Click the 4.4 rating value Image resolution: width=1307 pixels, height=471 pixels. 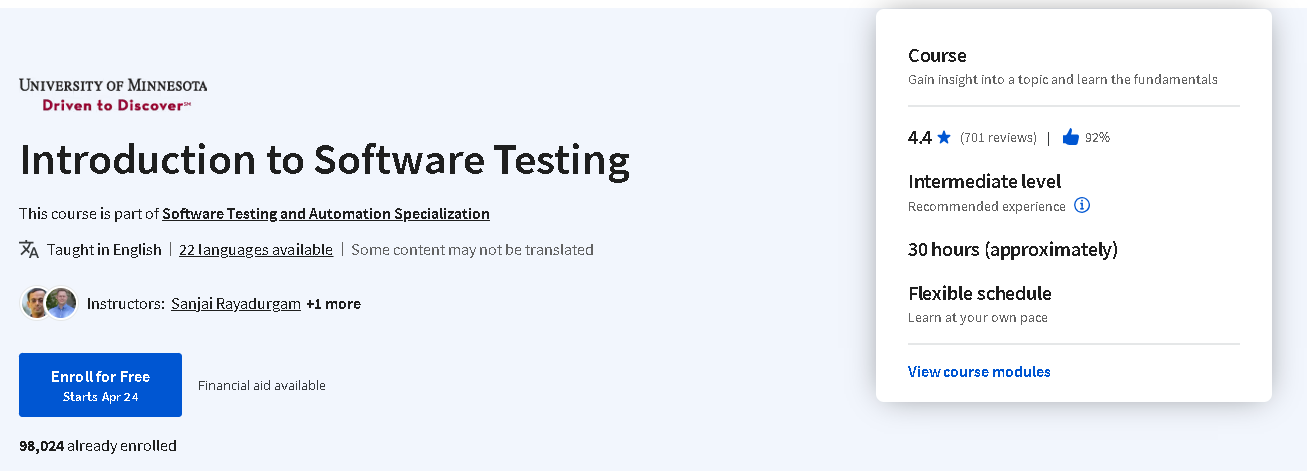pos(920,137)
